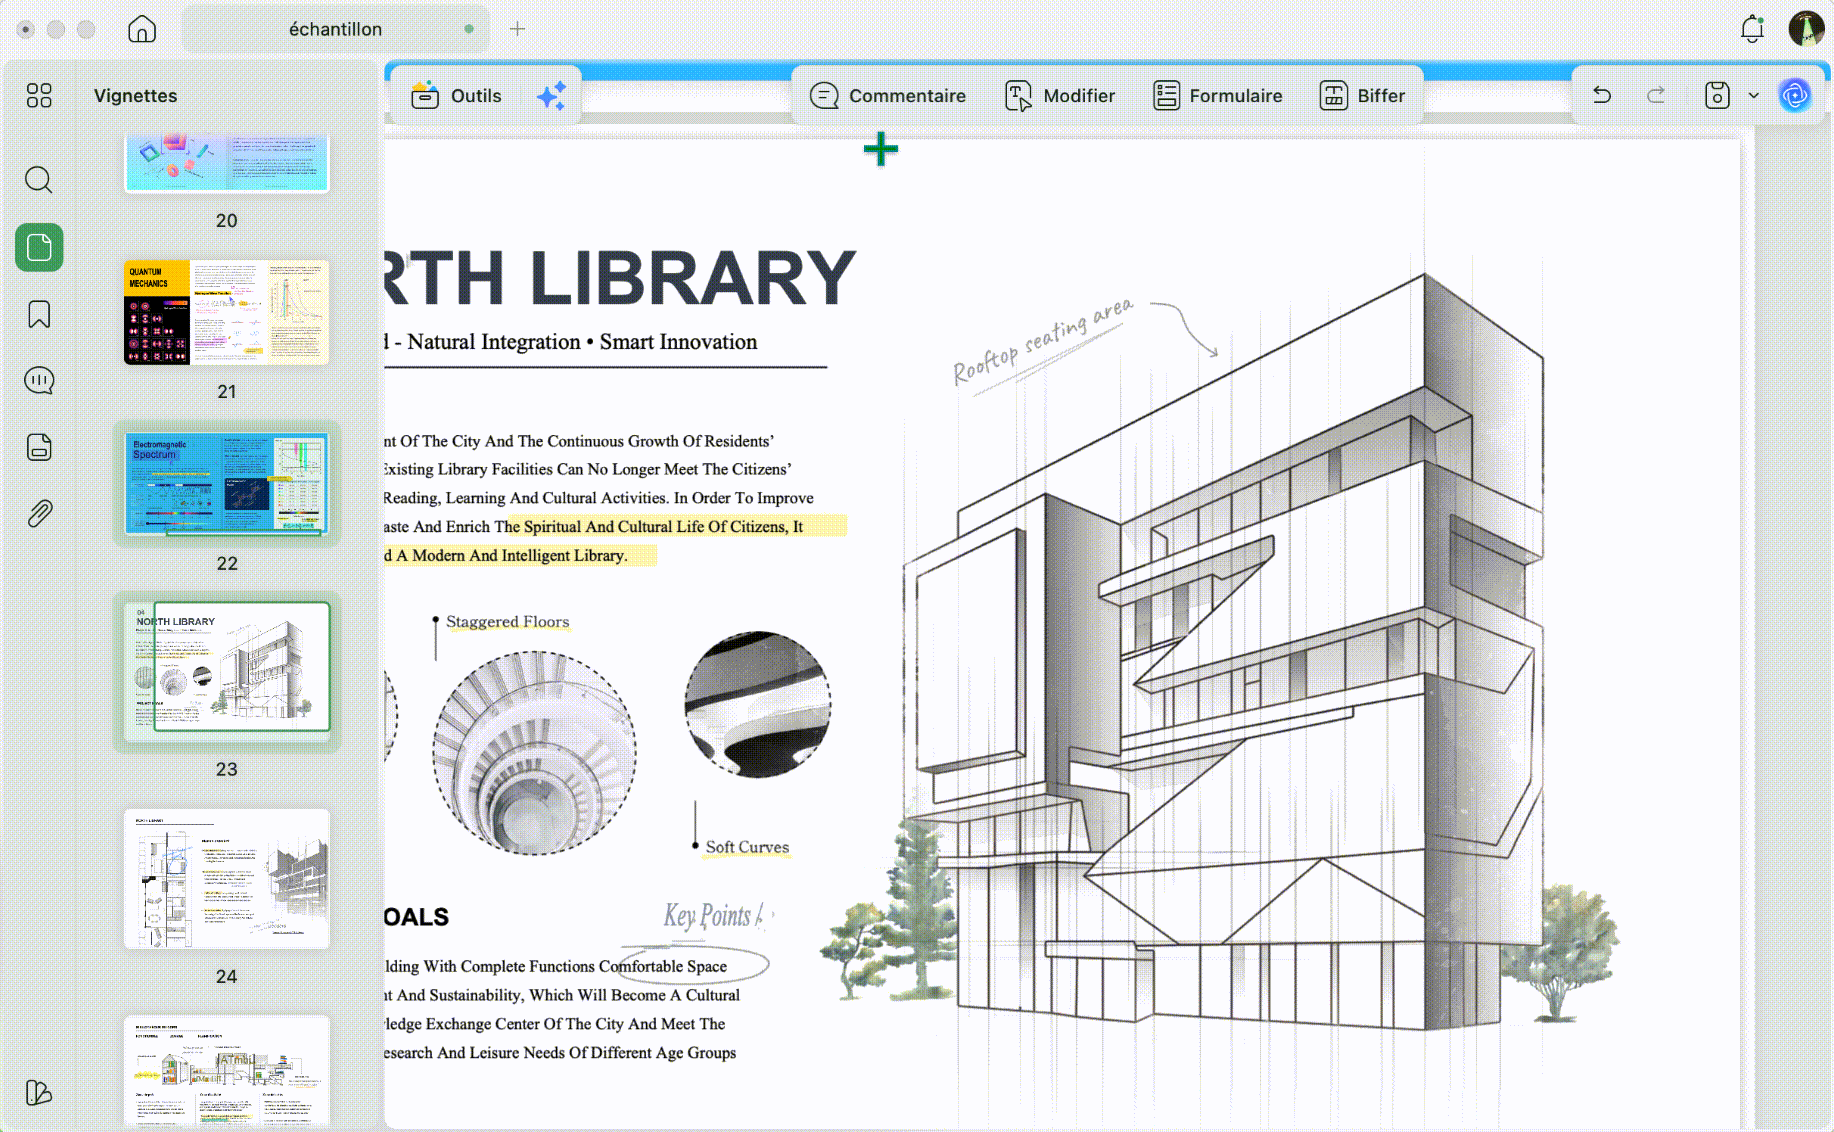Viewport: 1834px width, 1132px height.
Task: Click the 'Soft Curves' label
Action: pyautogui.click(x=747, y=847)
